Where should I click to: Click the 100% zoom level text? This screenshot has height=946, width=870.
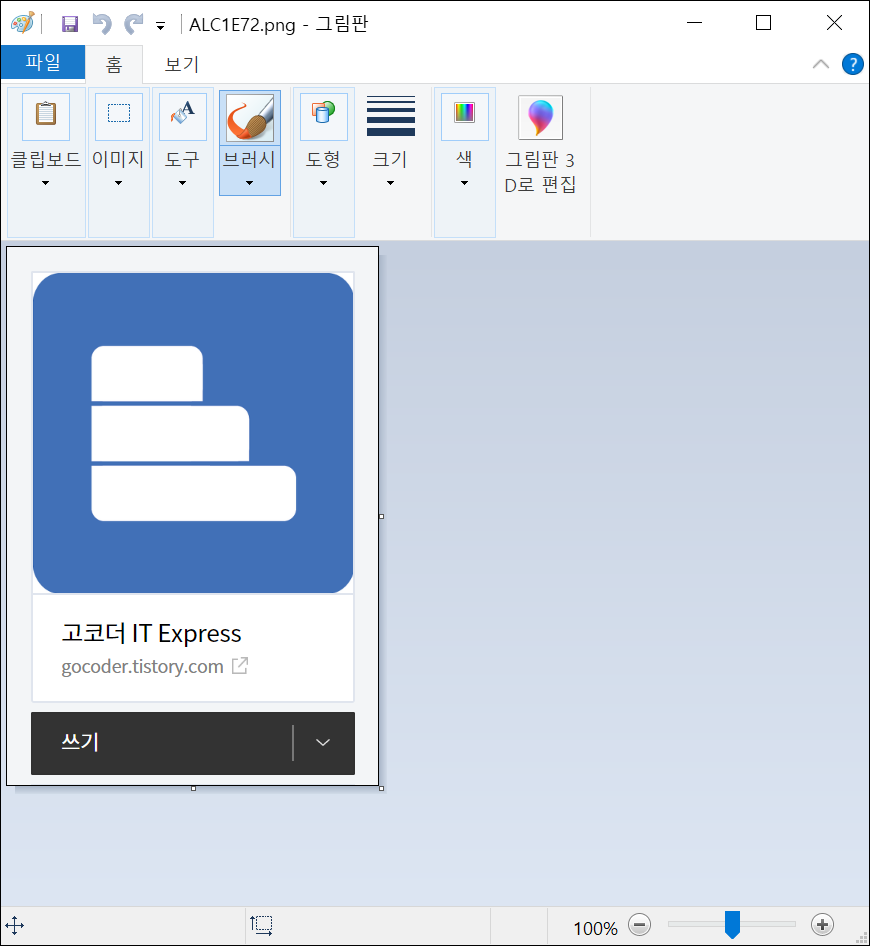595,928
